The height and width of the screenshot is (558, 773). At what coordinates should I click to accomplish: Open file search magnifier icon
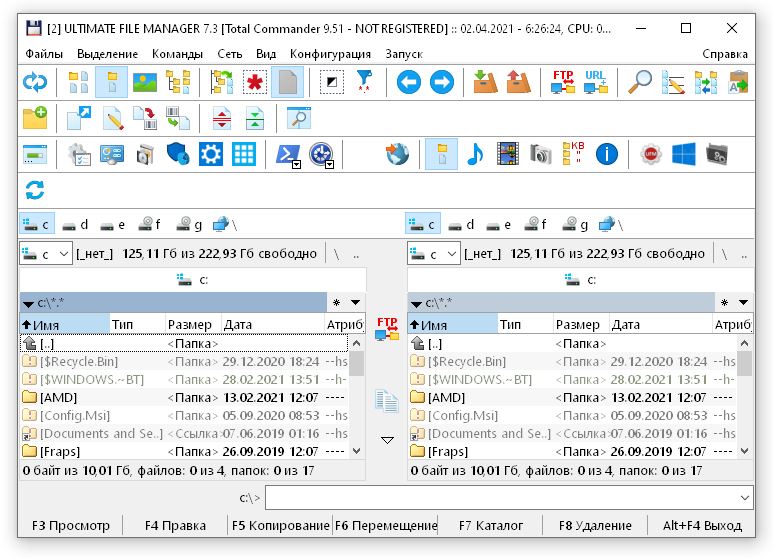(x=640, y=82)
